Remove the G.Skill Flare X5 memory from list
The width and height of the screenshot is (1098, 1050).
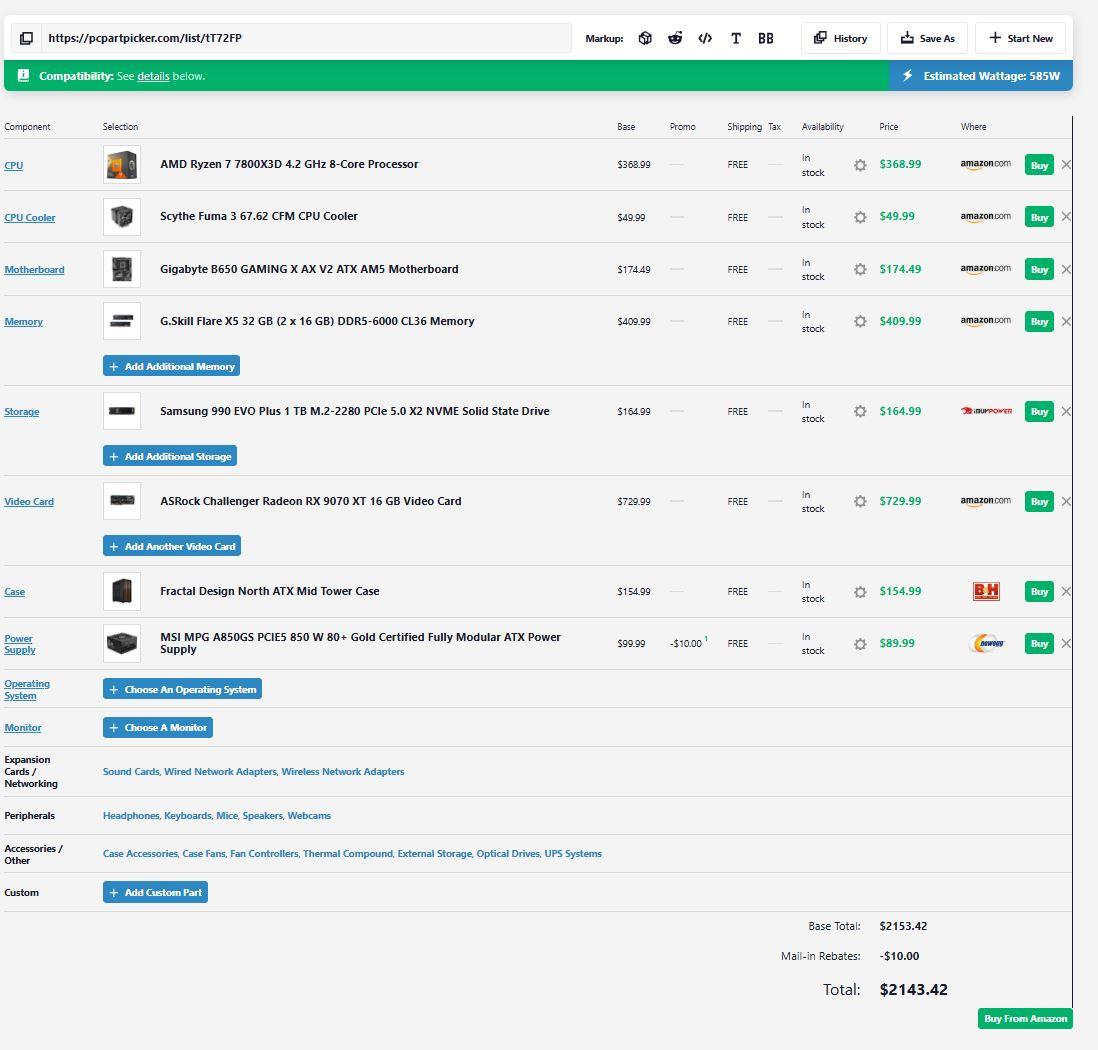coord(1066,321)
